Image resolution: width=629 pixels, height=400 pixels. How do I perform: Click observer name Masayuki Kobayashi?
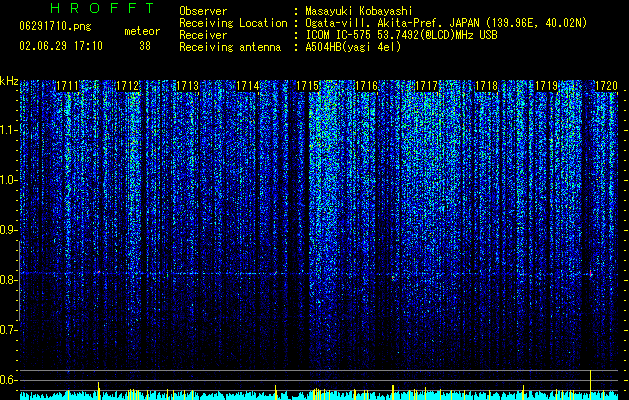coord(359,11)
